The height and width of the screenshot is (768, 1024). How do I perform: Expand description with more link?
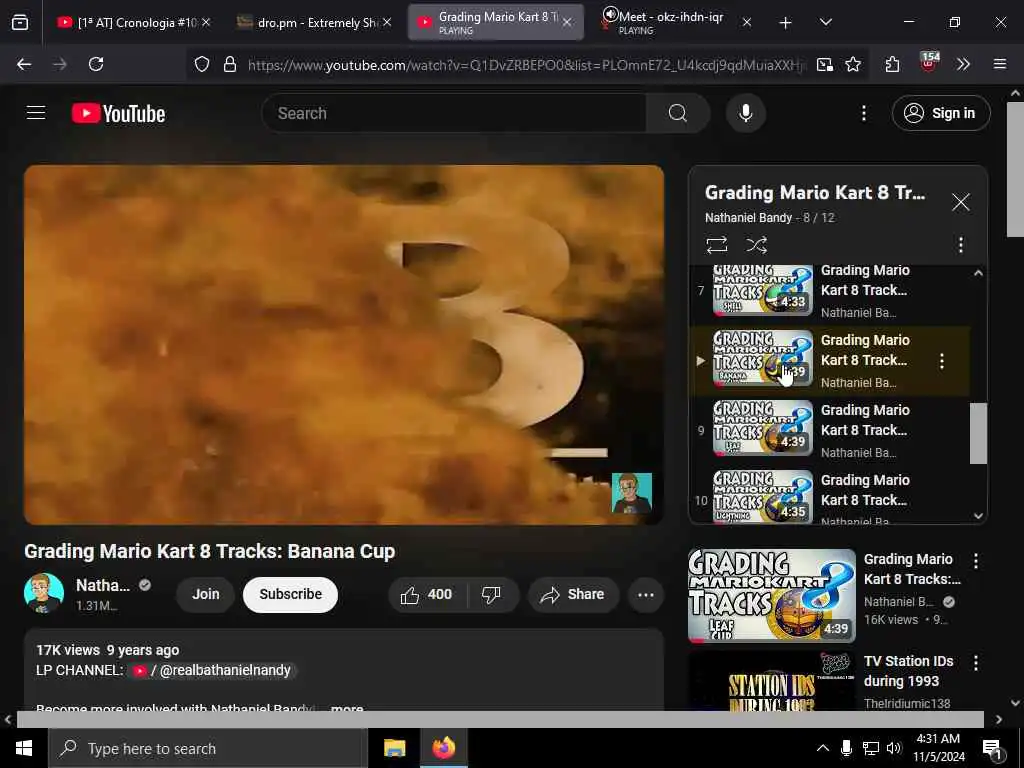point(347,708)
